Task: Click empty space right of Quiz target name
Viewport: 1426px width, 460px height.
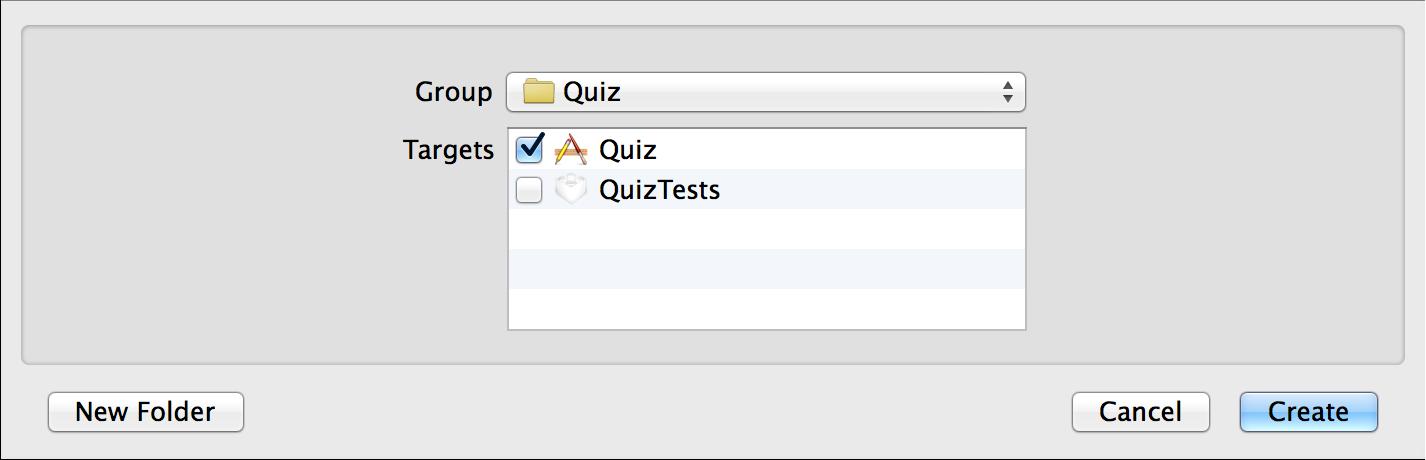Action: pyautogui.click(x=841, y=149)
